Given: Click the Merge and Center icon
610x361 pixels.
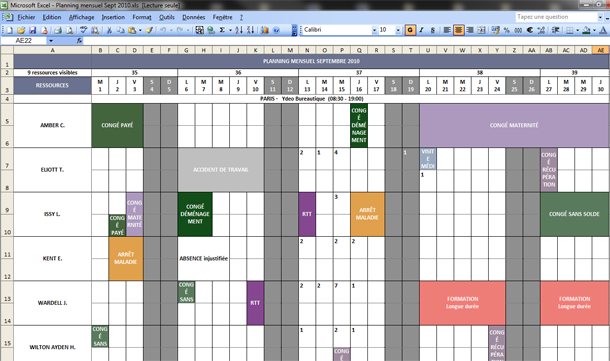Looking at the screenshot, I should click(x=481, y=30).
